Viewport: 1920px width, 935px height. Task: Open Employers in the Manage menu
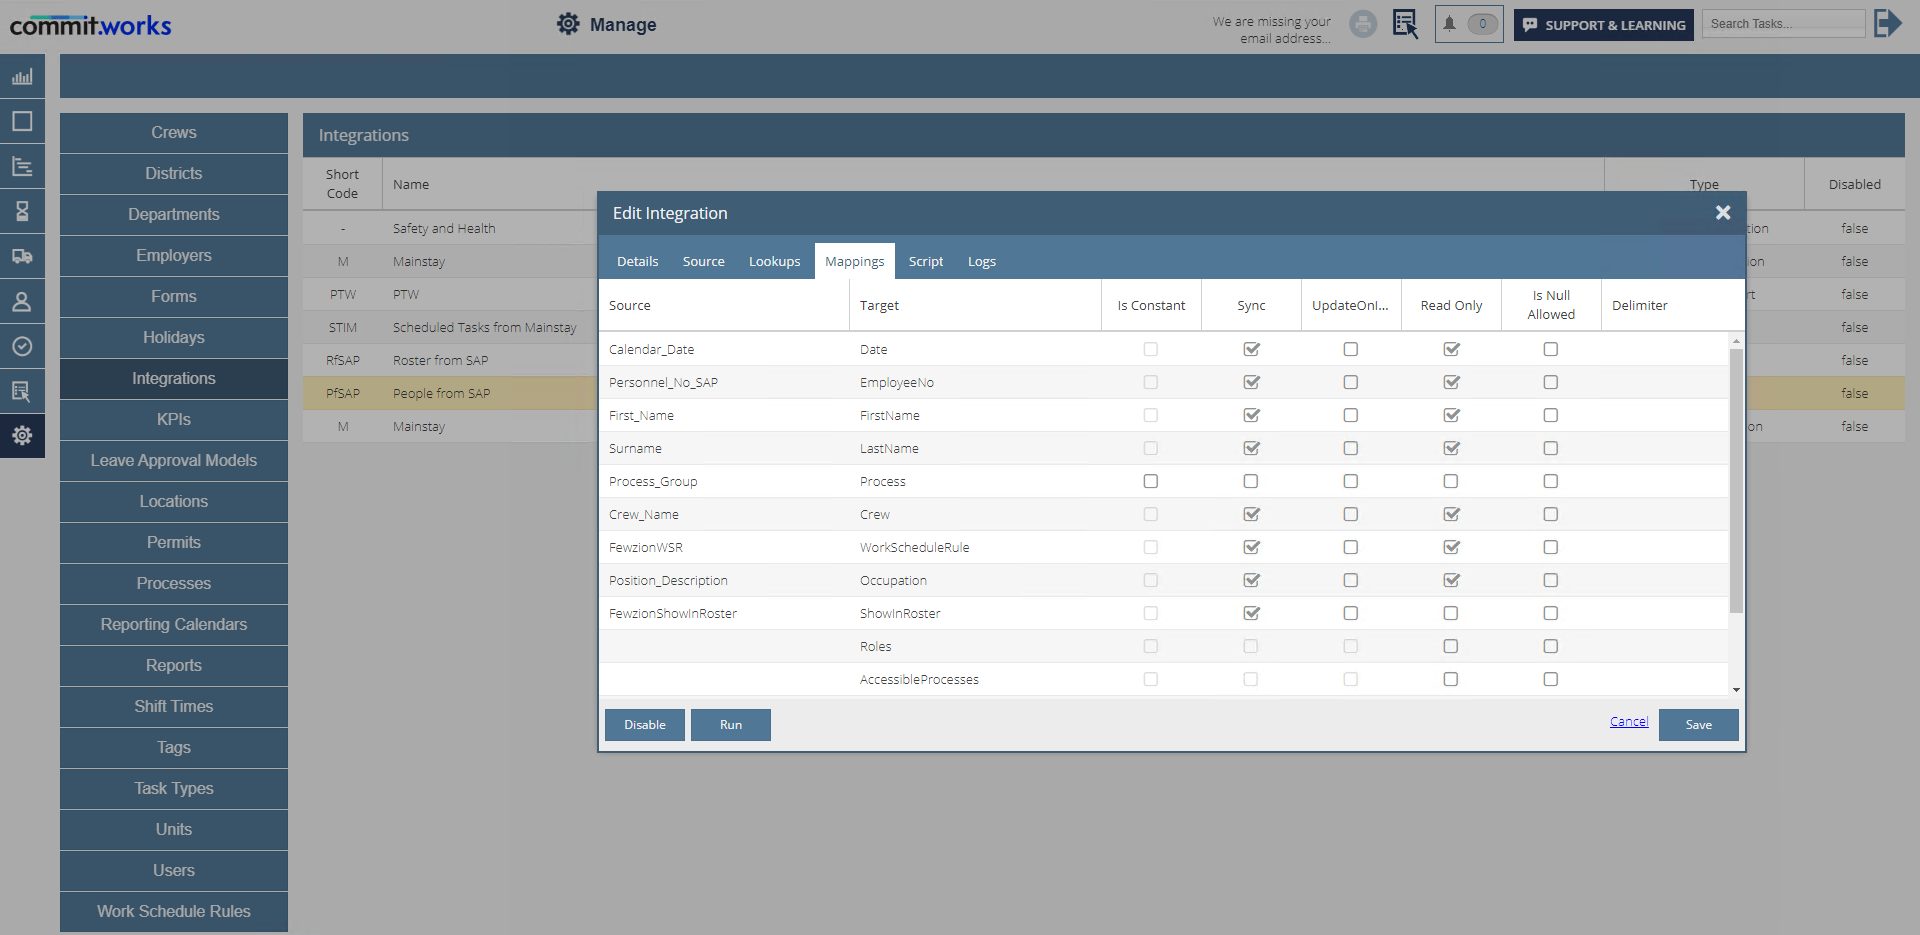tap(174, 255)
